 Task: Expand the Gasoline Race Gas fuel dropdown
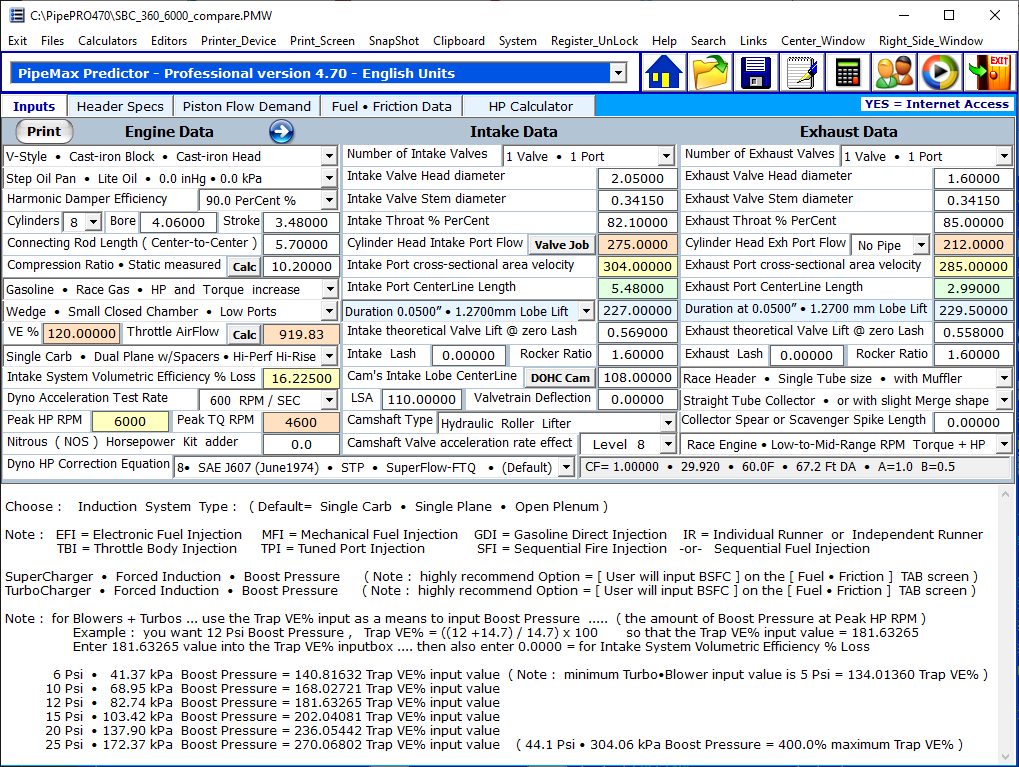(x=329, y=289)
